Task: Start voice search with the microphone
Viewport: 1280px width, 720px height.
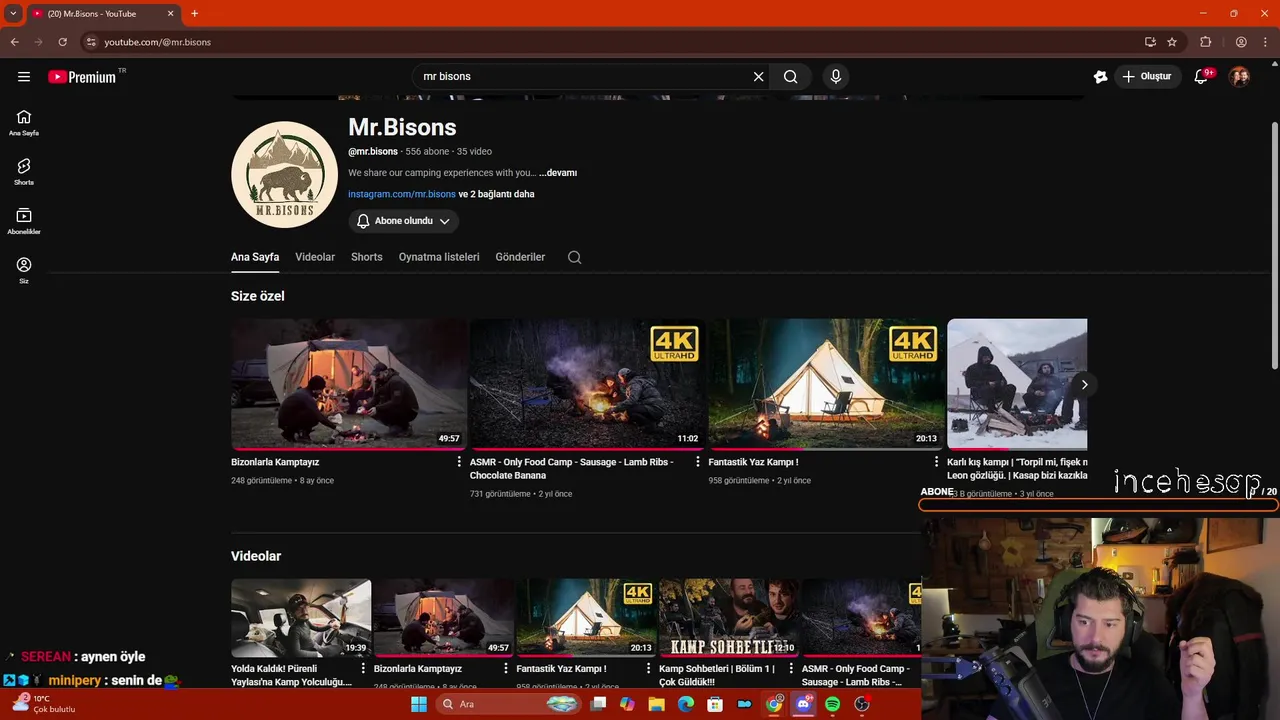Action: pos(836,76)
